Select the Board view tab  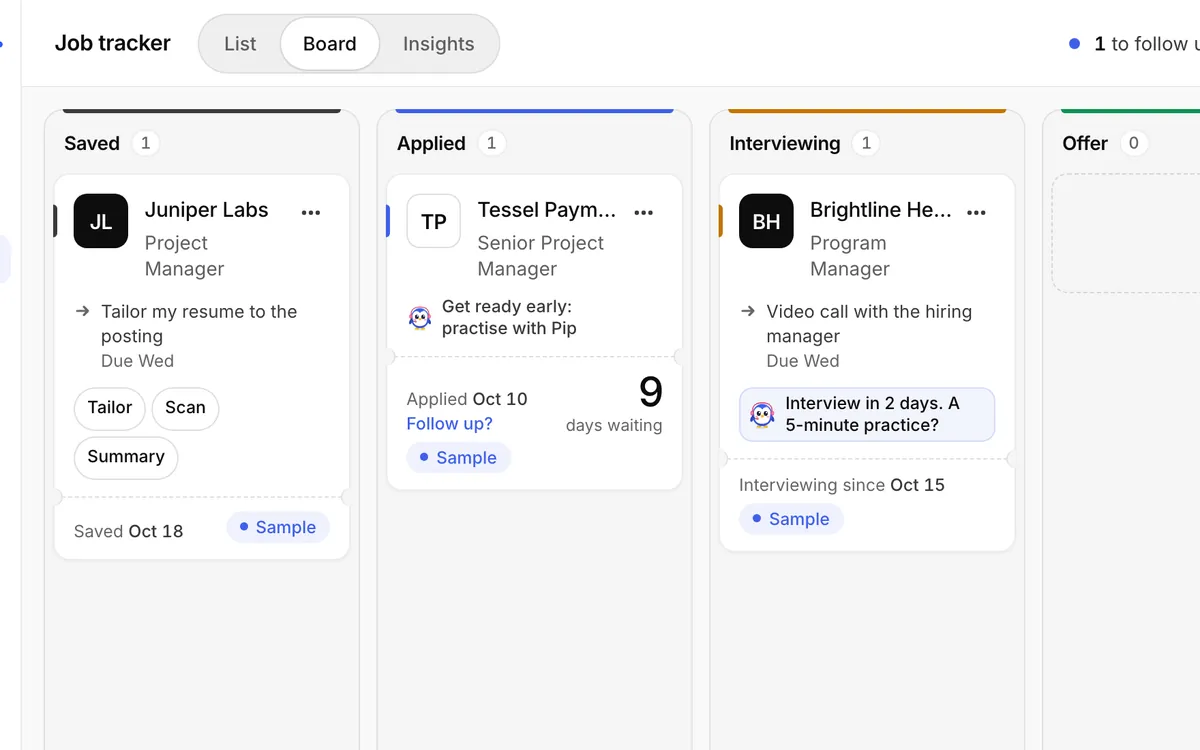pos(330,44)
